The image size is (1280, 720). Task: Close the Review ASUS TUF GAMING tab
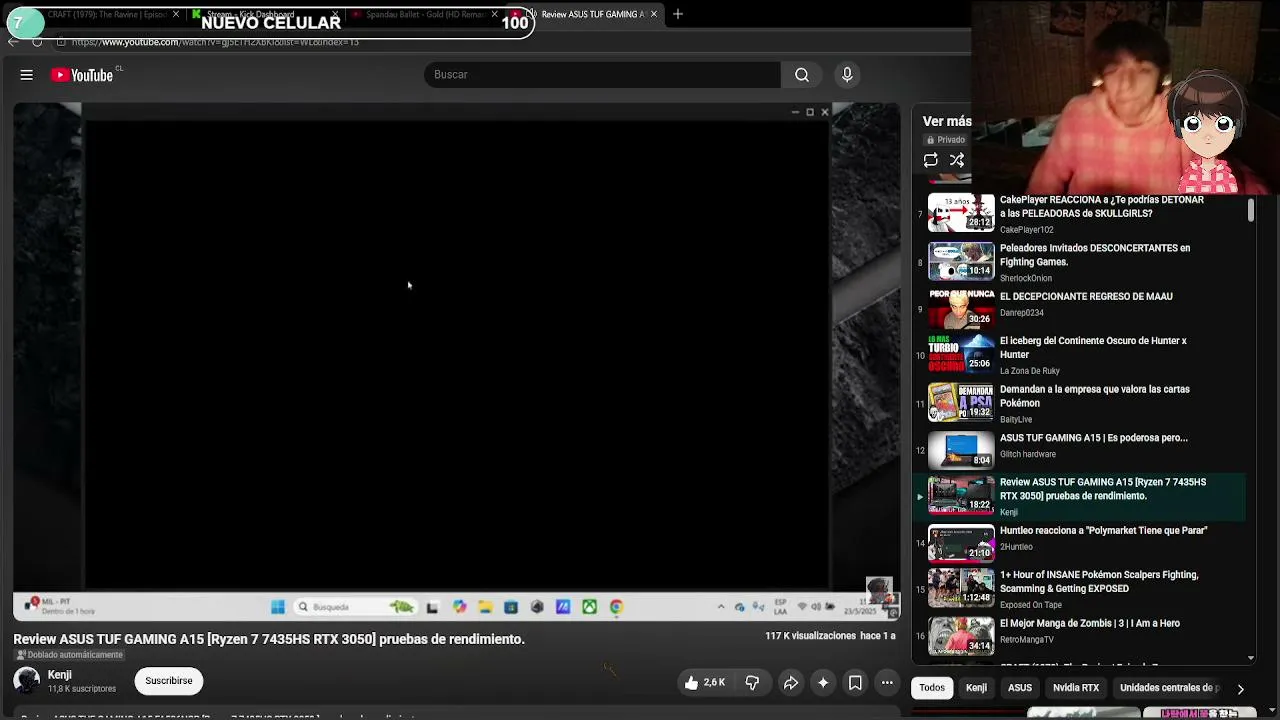pyautogui.click(x=654, y=14)
